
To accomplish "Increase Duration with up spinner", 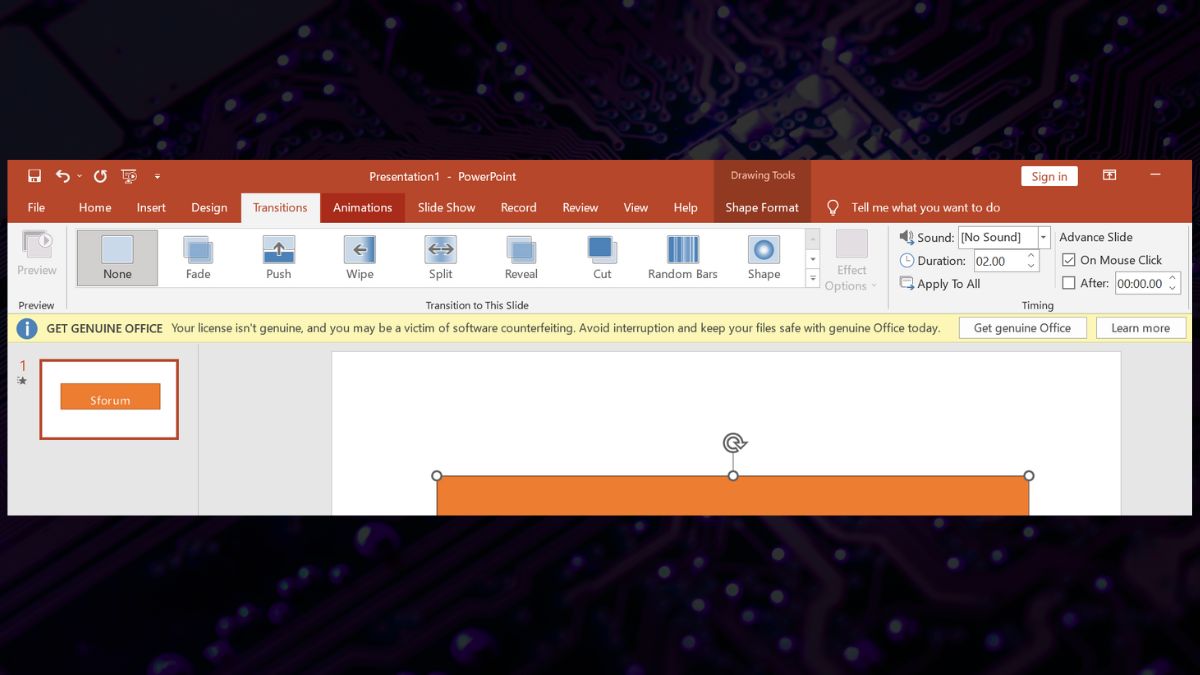I will pyautogui.click(x=1031, y=256).
